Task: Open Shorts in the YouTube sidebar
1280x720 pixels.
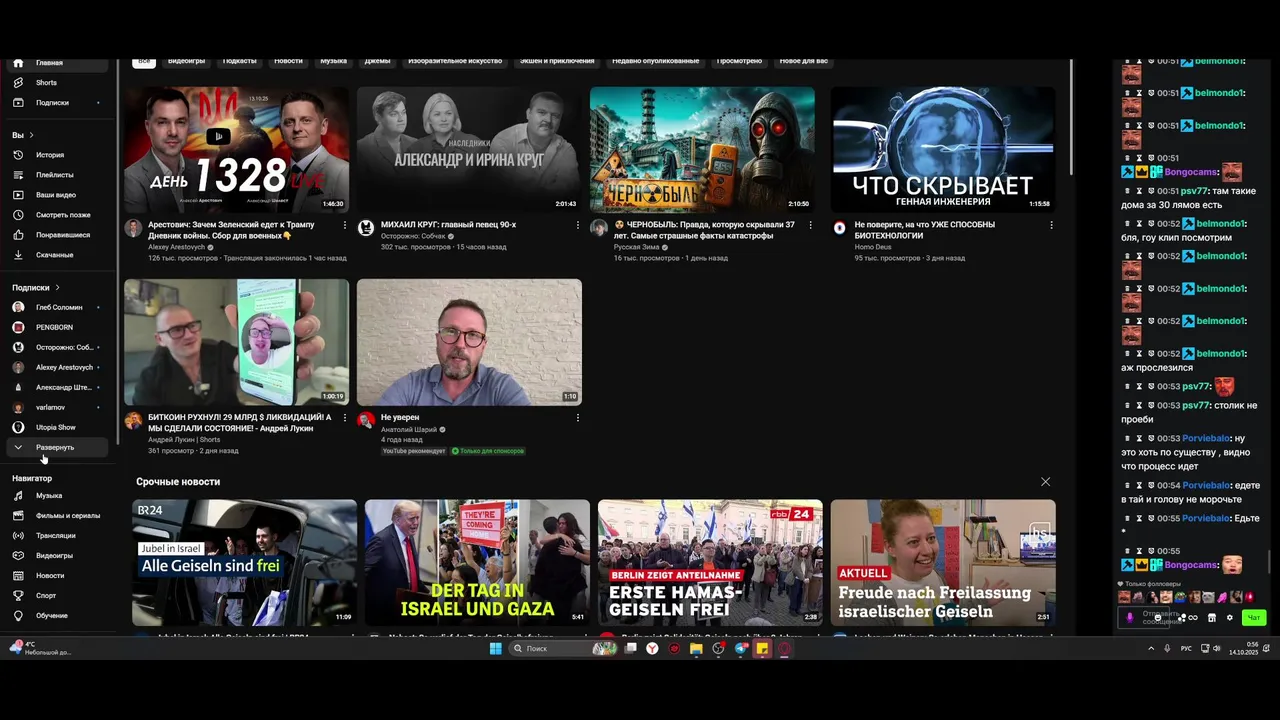Action: pyautogui.click(x=57, y=83)
